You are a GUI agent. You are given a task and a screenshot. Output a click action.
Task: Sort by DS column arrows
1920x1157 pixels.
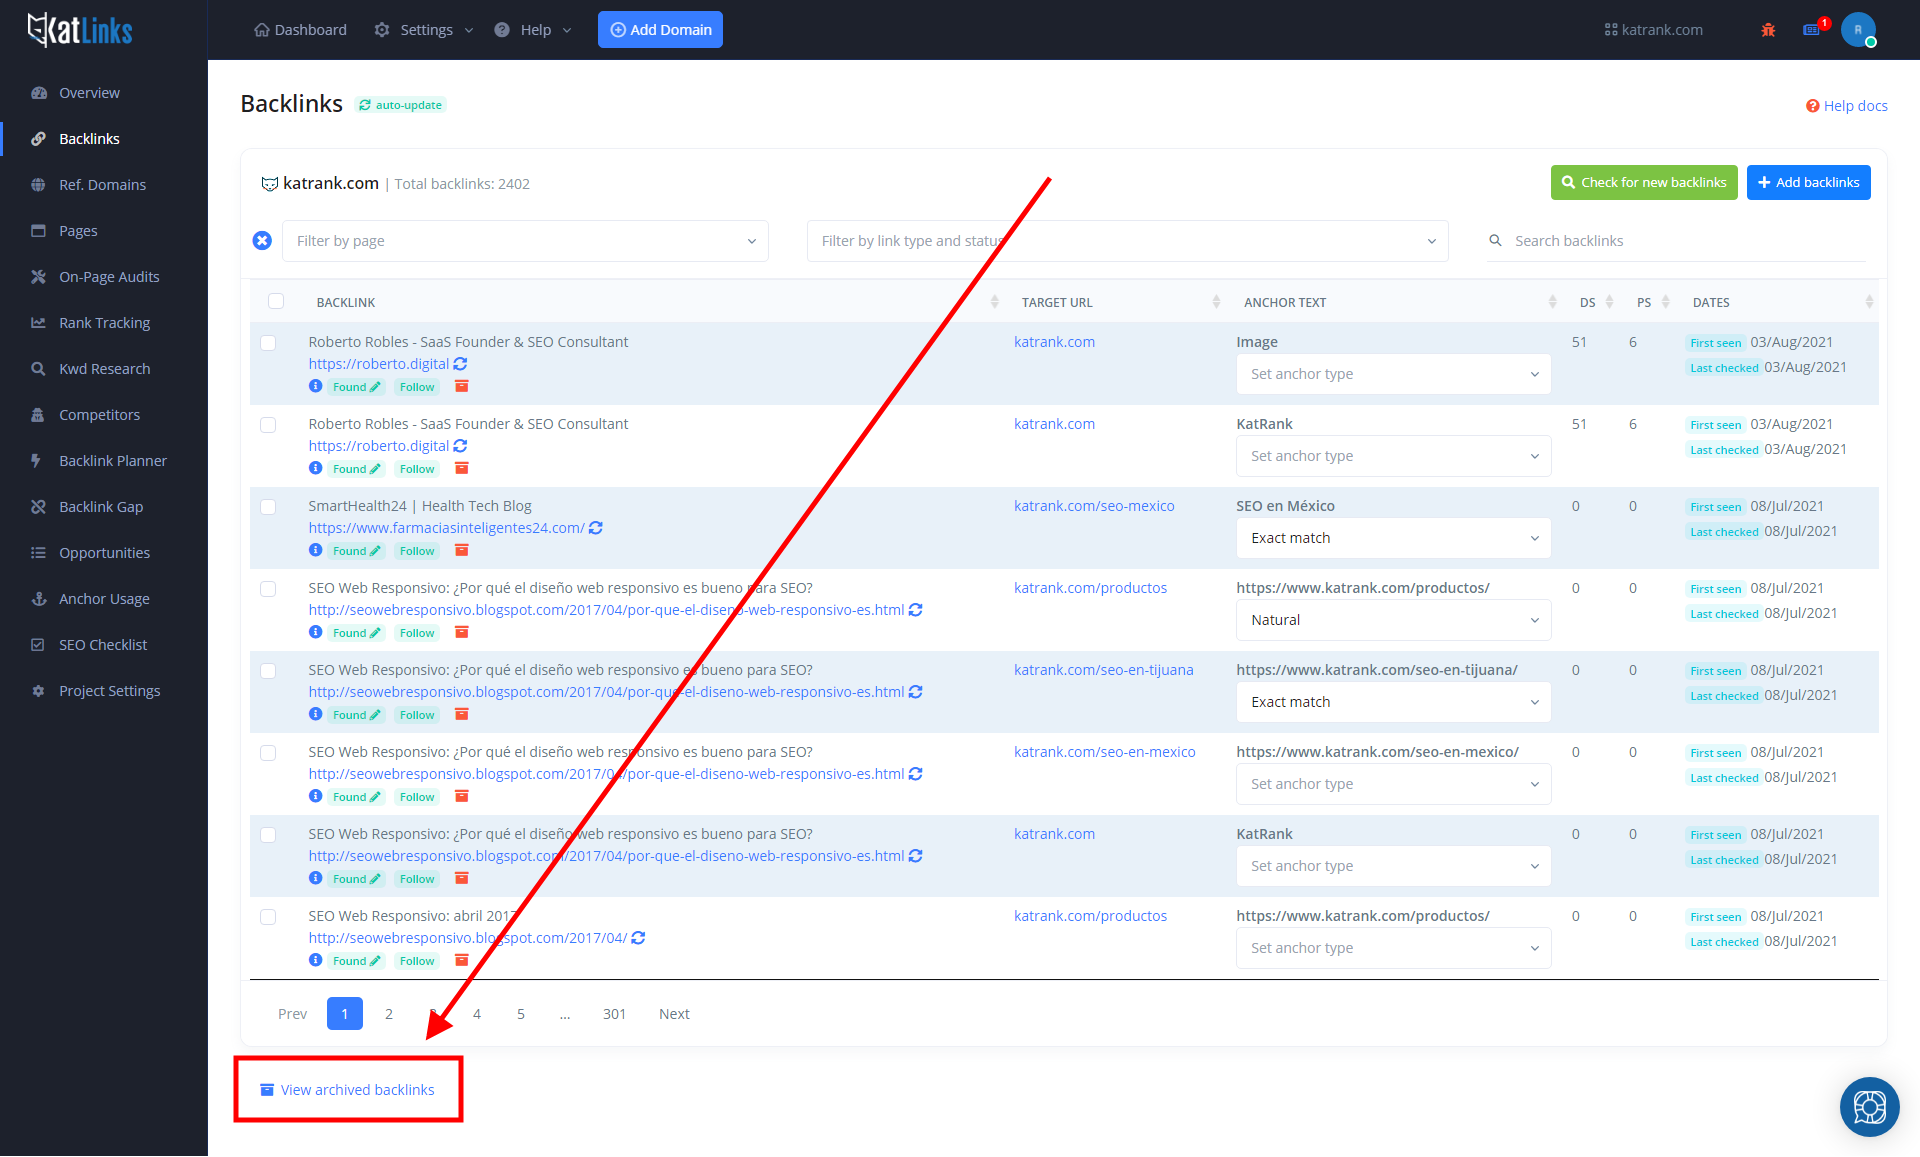point(1609,302)
